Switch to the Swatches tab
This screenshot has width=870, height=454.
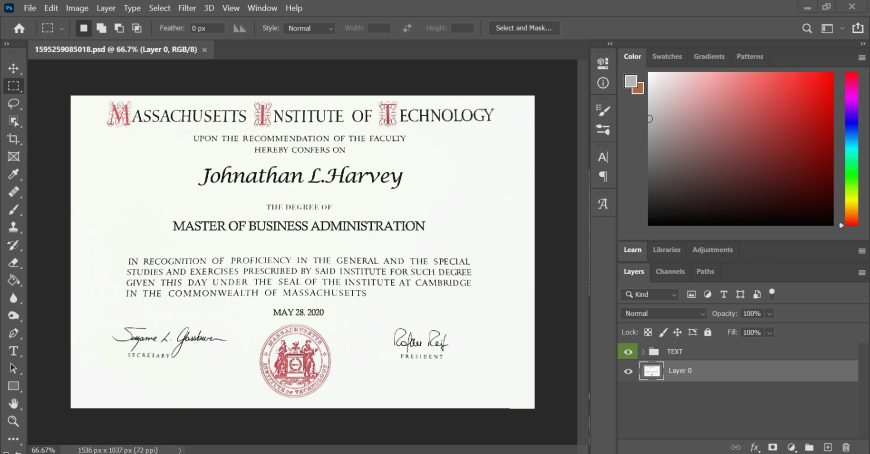(x=667, y=57)
